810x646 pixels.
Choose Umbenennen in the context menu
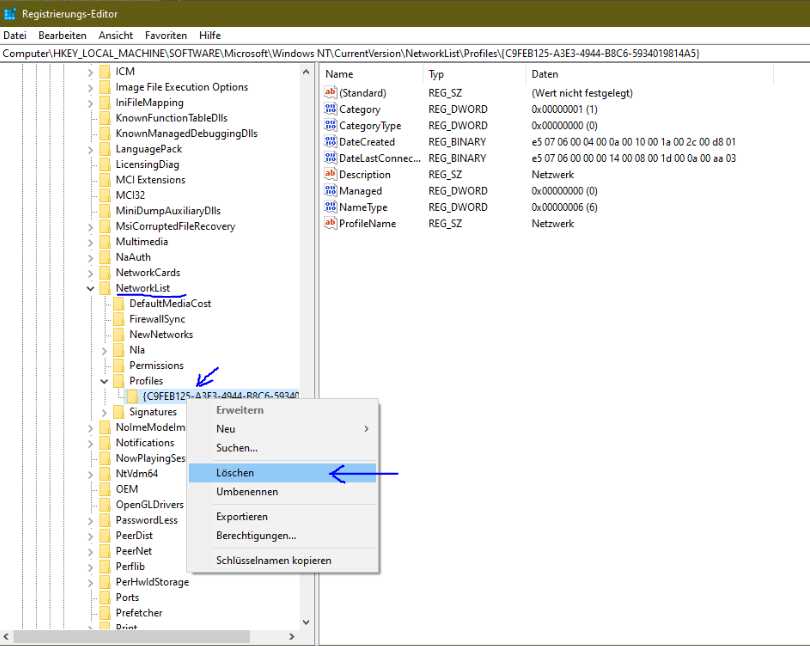[x=283, y=492]
